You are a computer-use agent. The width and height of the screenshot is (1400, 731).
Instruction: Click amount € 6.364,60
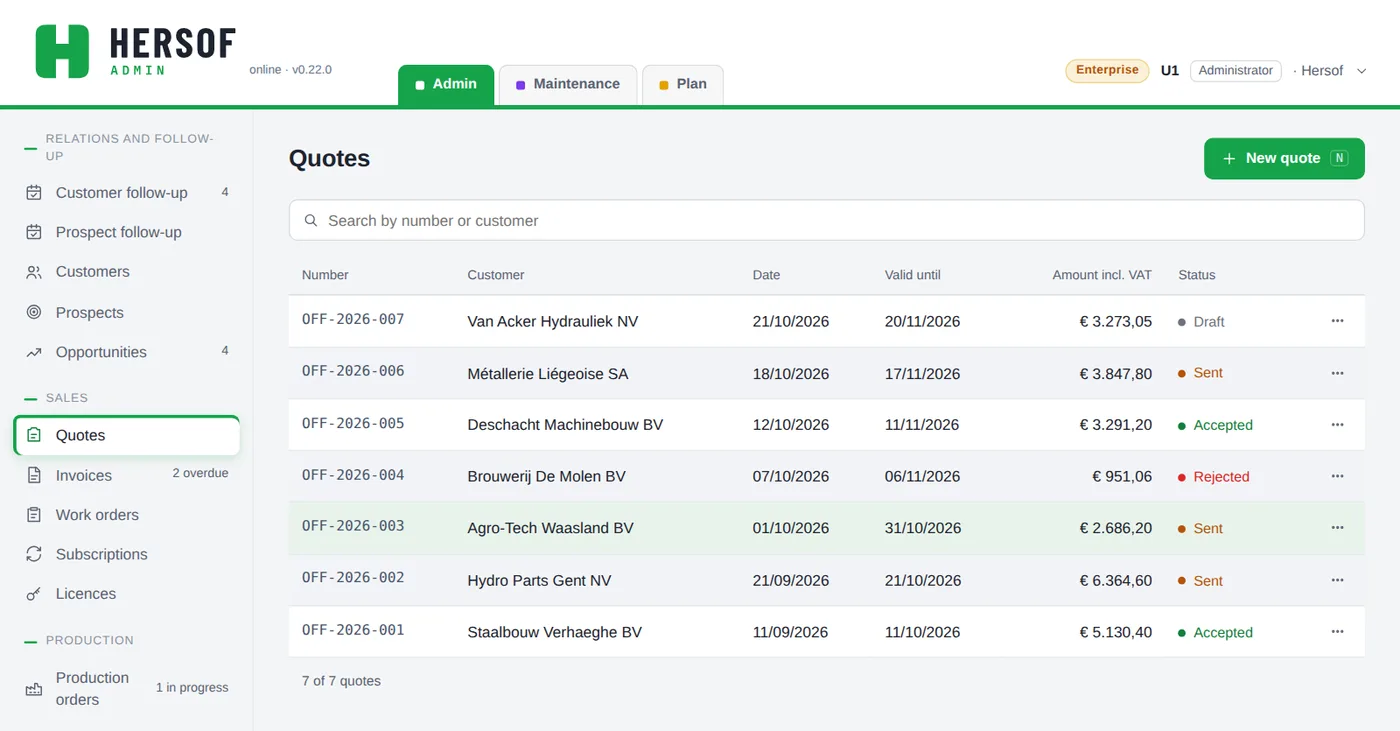[x=1116, y=580]
